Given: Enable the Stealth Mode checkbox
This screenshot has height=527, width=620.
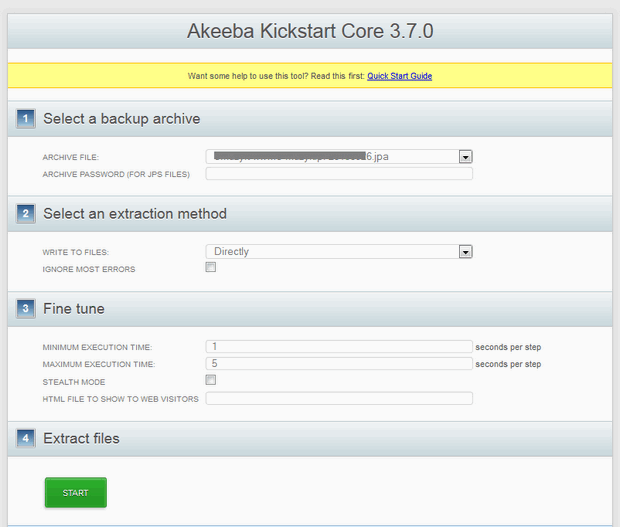Looking at the screenshot, I should point(210,380).
